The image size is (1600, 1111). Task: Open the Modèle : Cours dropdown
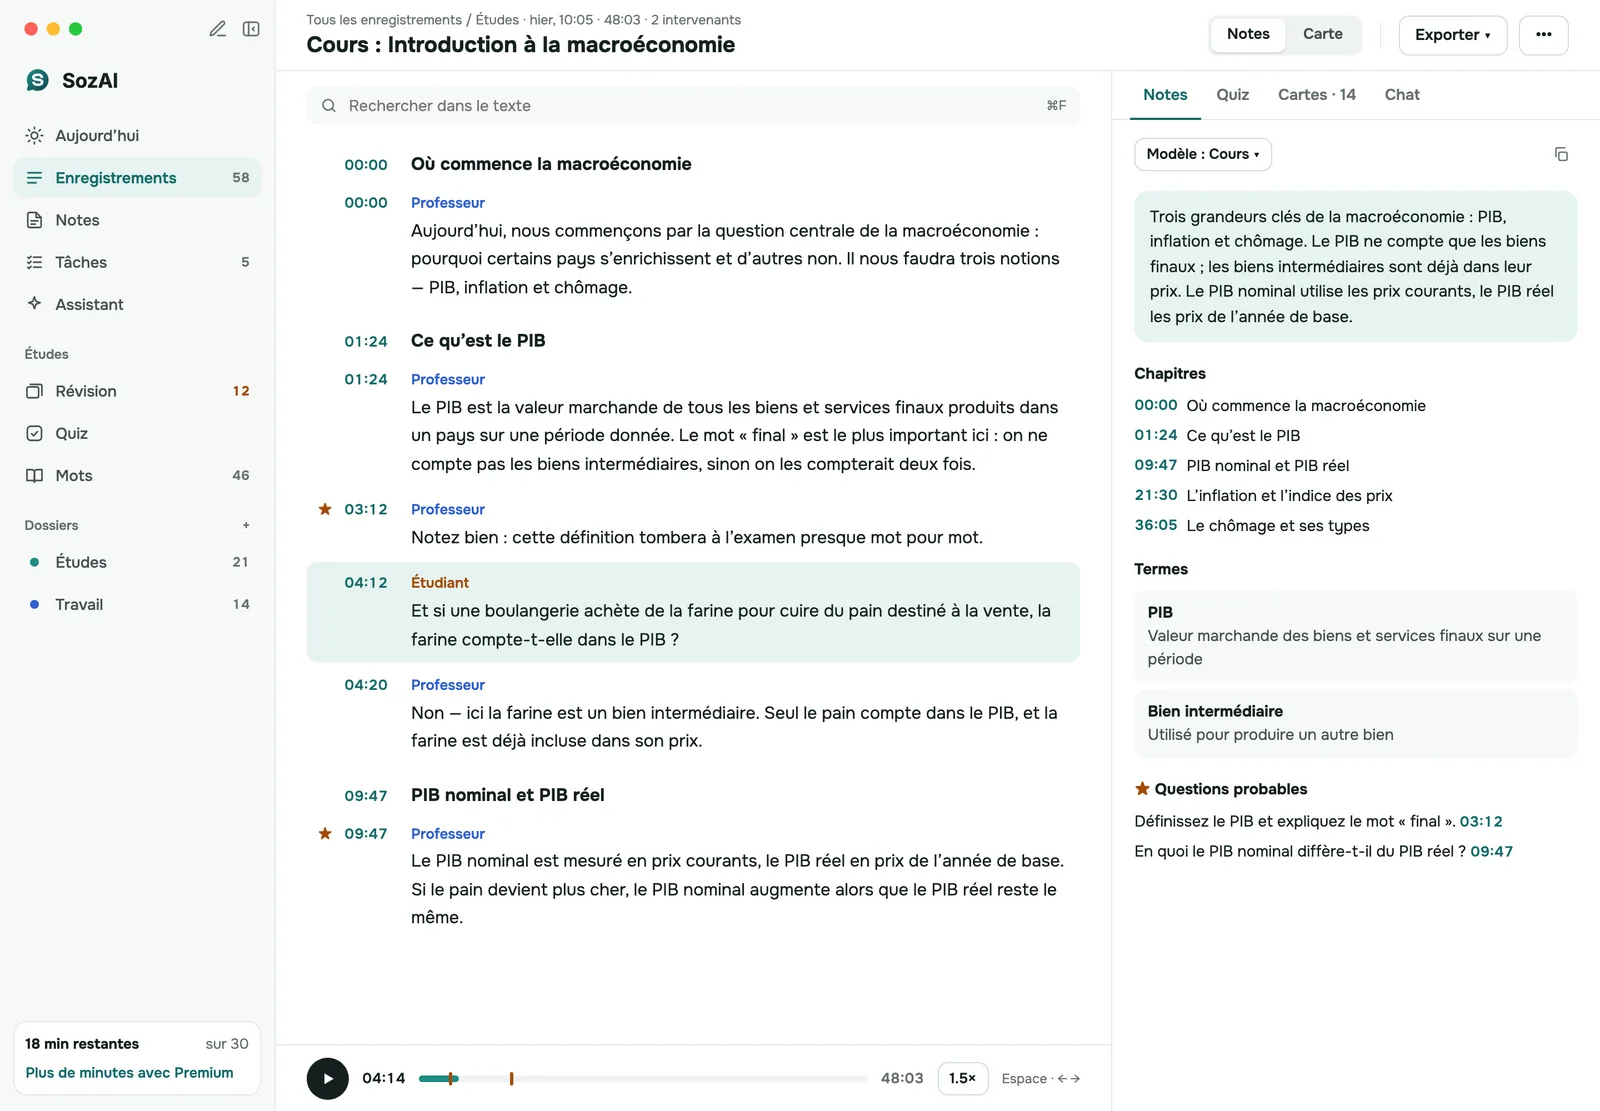1203,154
